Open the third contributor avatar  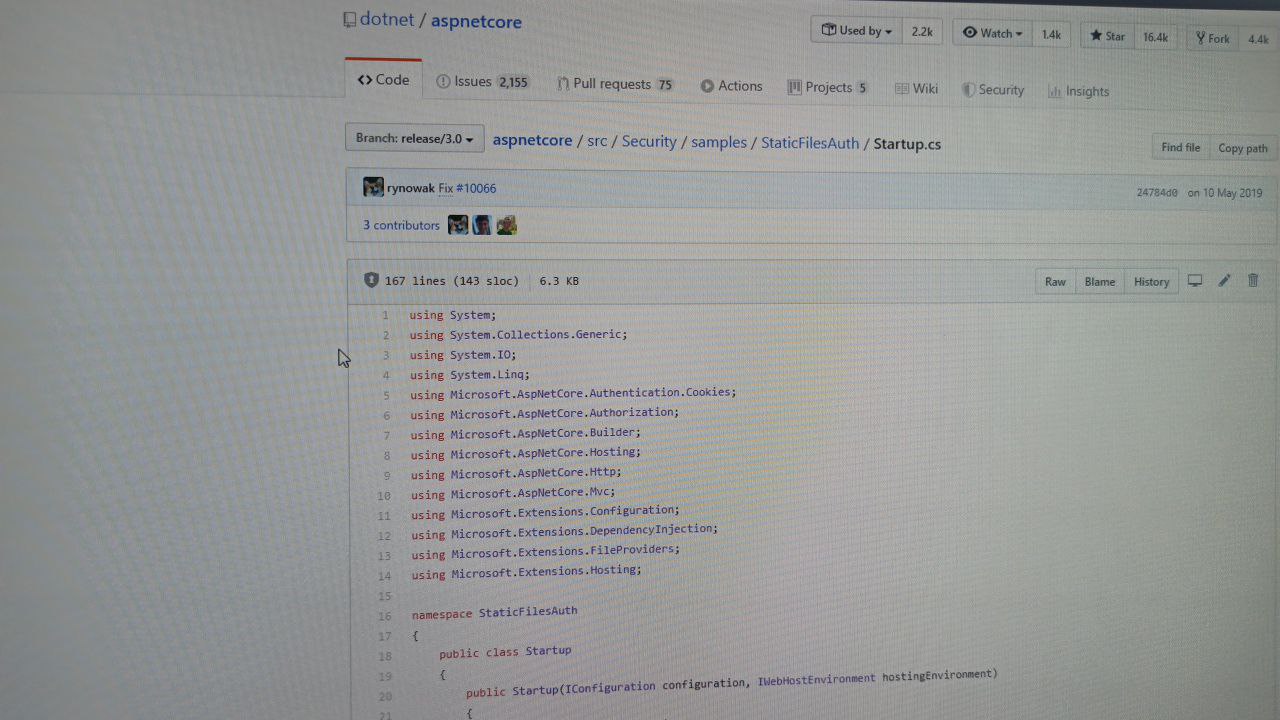pos(506,225)
